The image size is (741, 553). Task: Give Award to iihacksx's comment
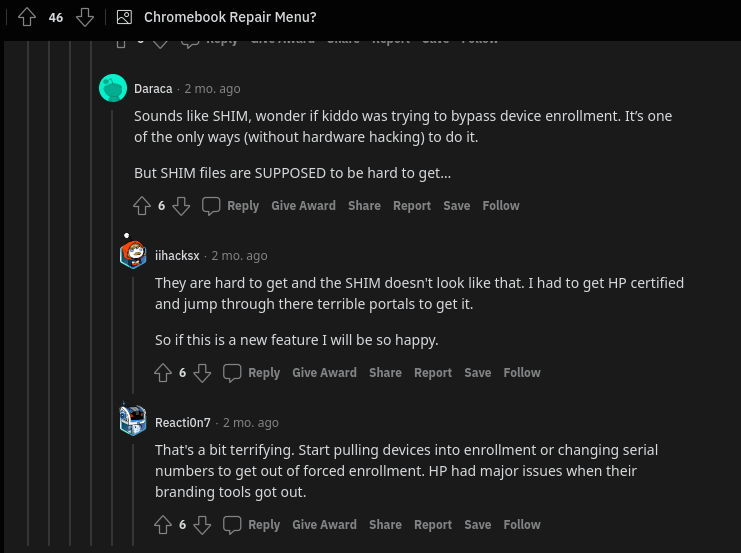(x=324, y=373)
